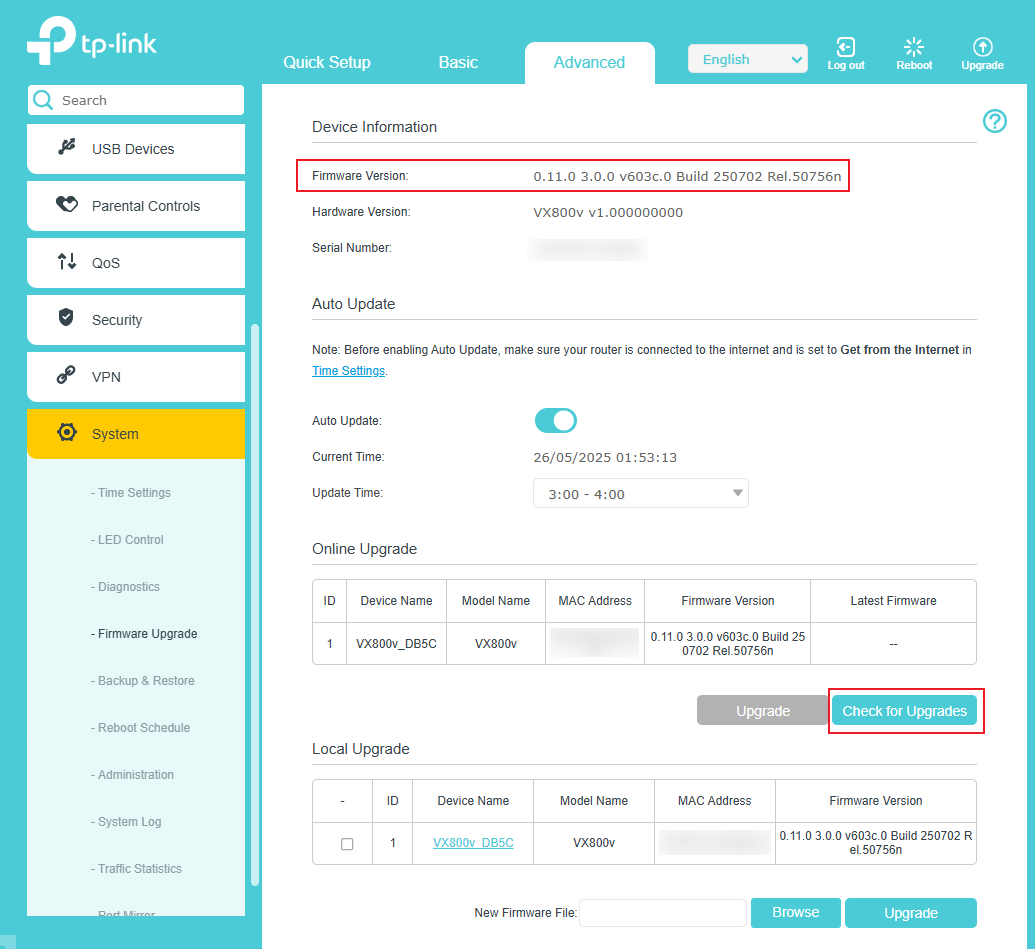Click the QoS arrows icon

(x=67, y=262)
